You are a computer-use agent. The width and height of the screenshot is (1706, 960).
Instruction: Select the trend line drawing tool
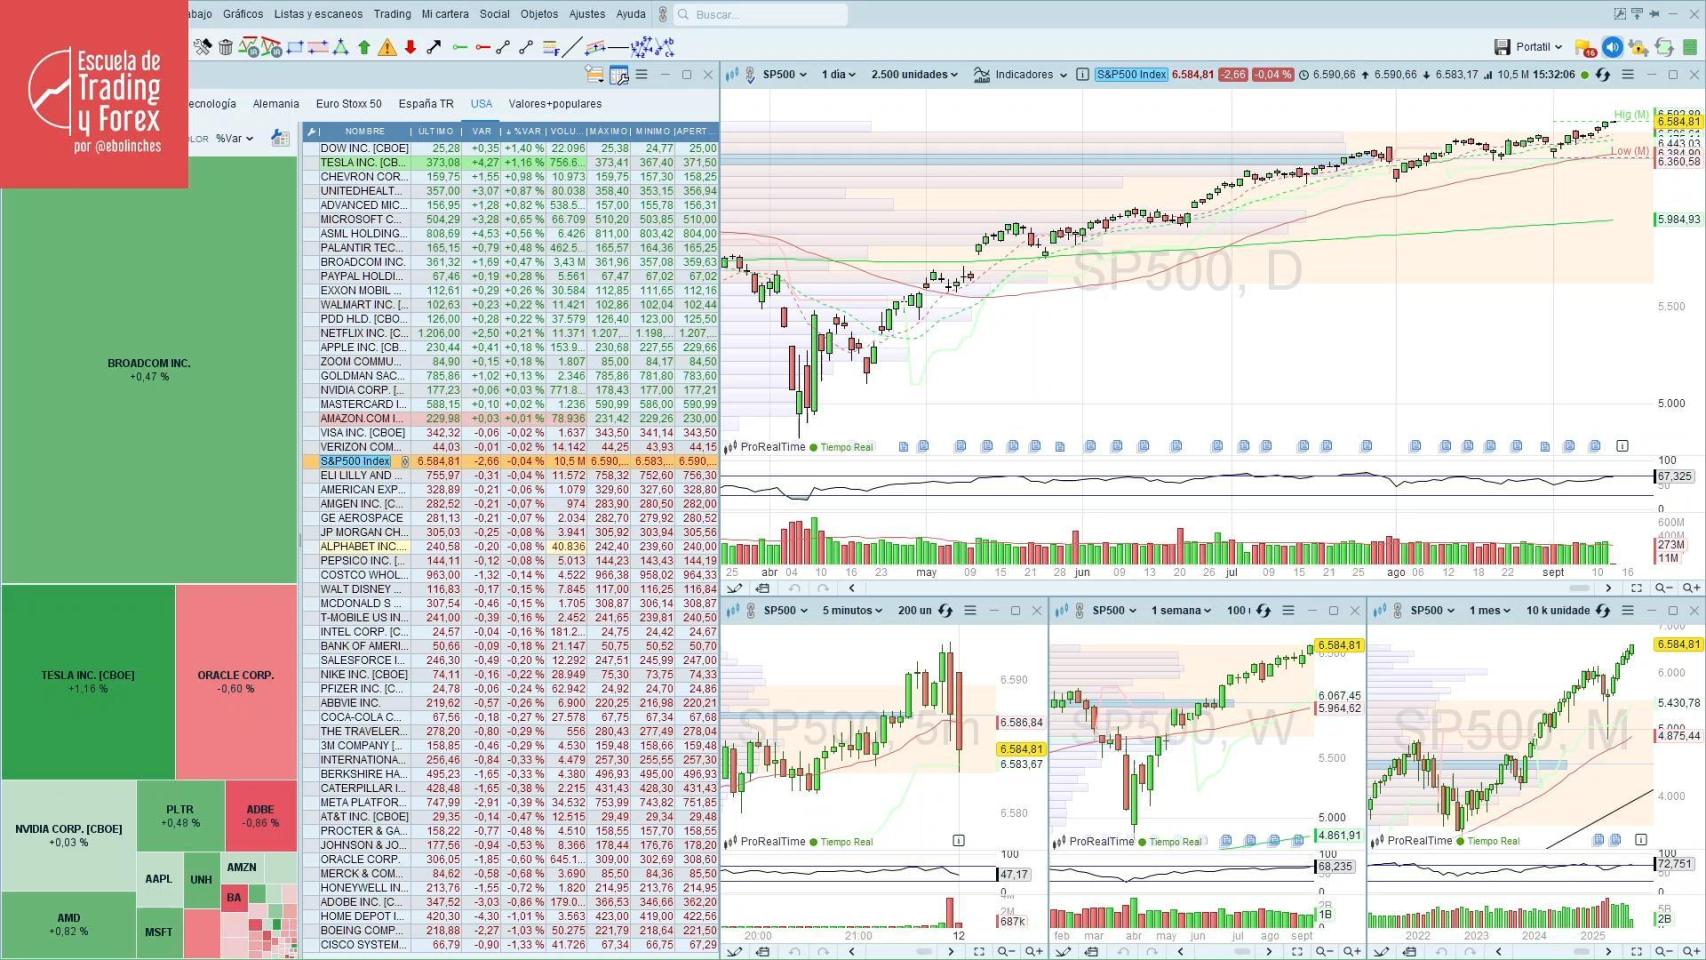[572, 47]
